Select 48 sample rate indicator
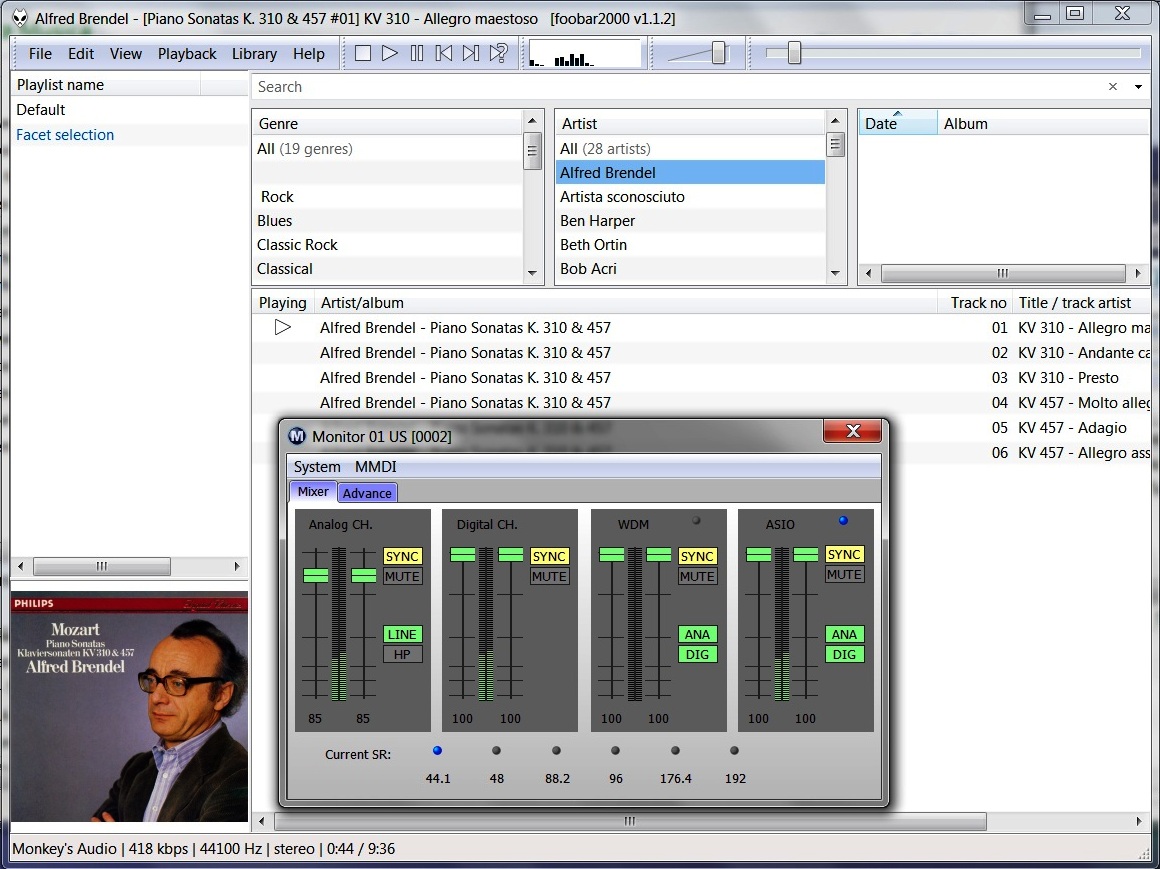1160x869 pixels. pos(496,751)
